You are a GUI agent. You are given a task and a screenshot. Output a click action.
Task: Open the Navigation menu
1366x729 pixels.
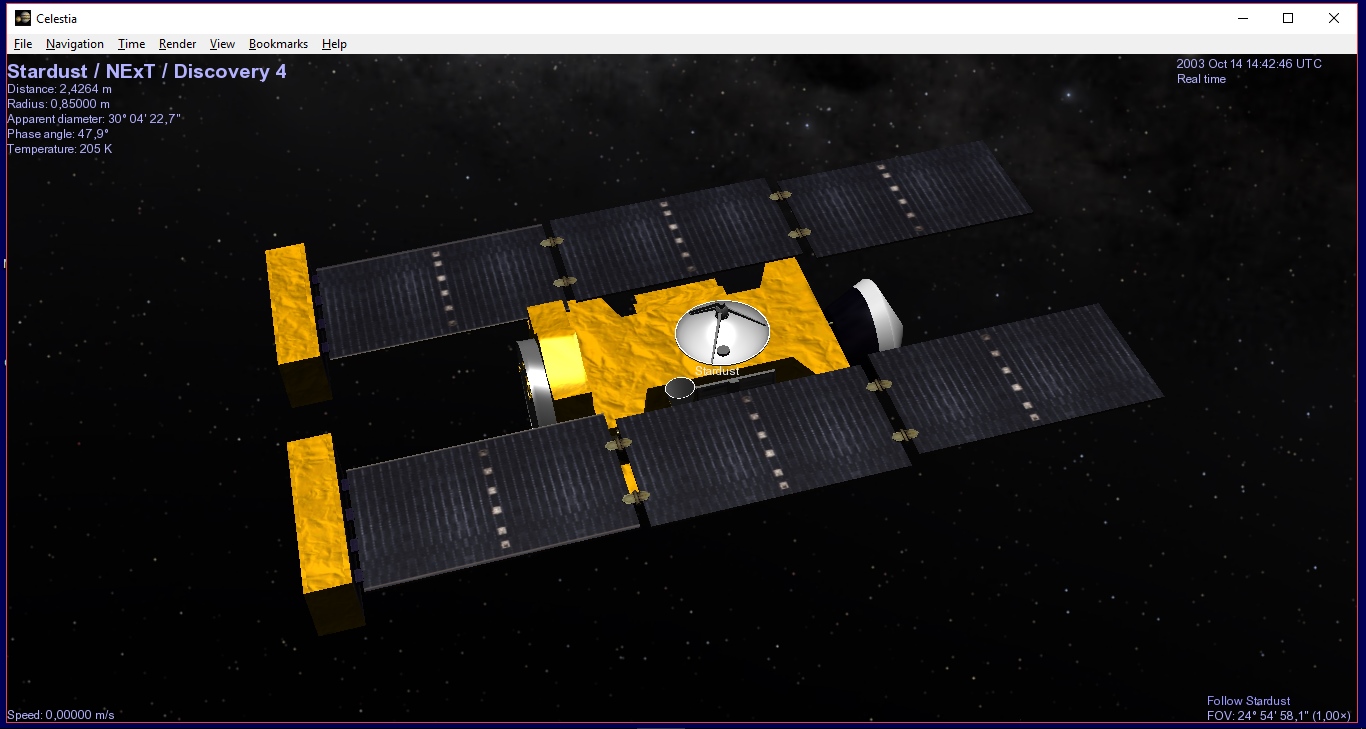(x=75, y=44)
